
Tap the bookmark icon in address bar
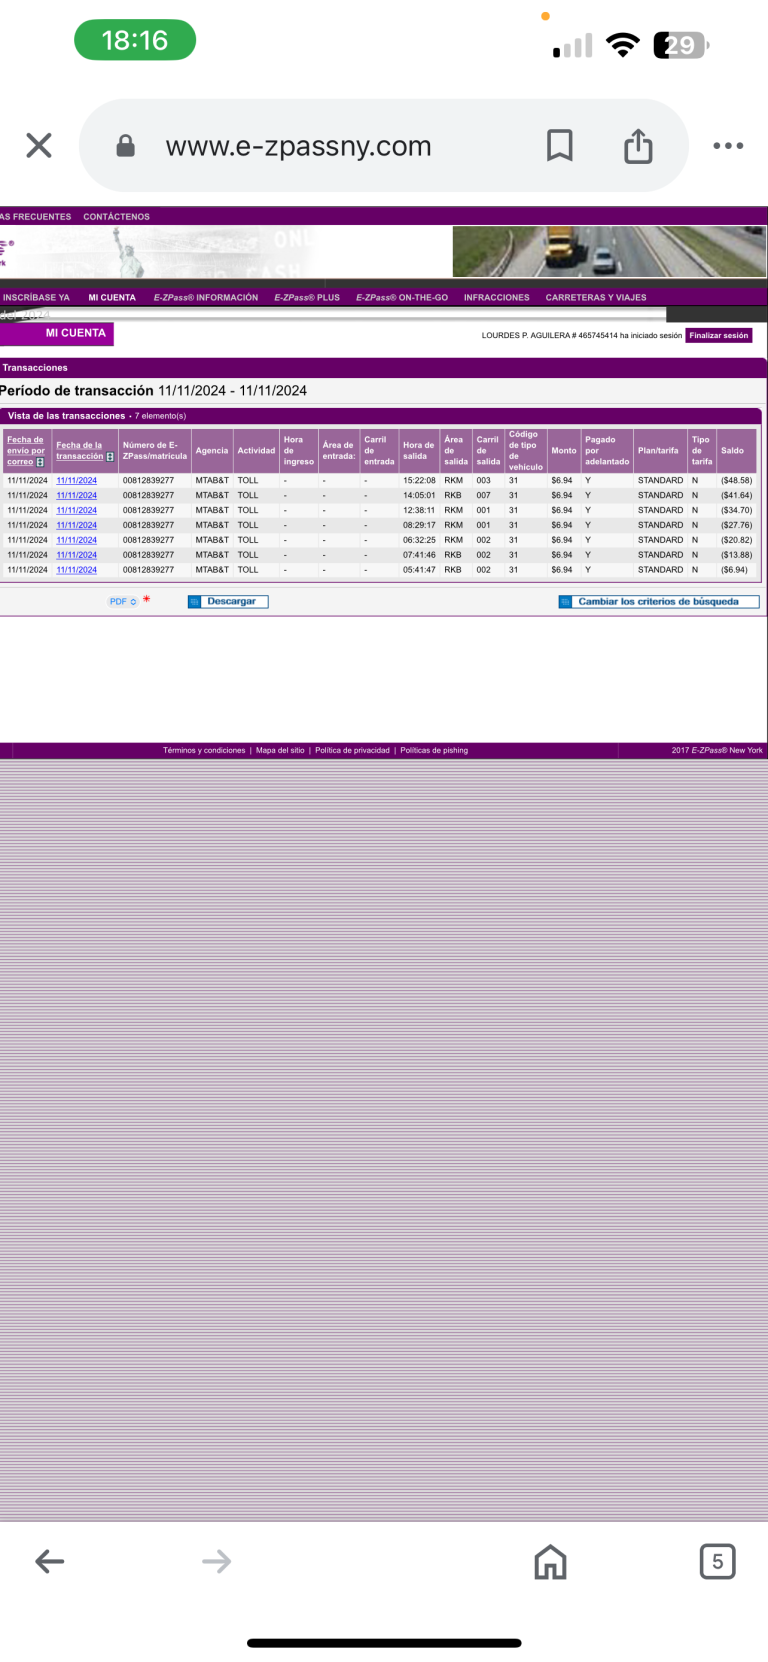click(559, 146)
